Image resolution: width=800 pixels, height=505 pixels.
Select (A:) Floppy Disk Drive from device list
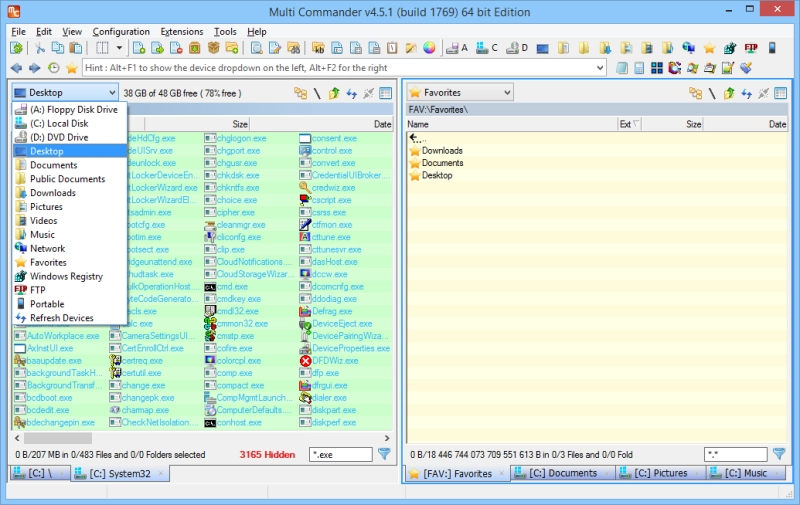tap(70, 110)
